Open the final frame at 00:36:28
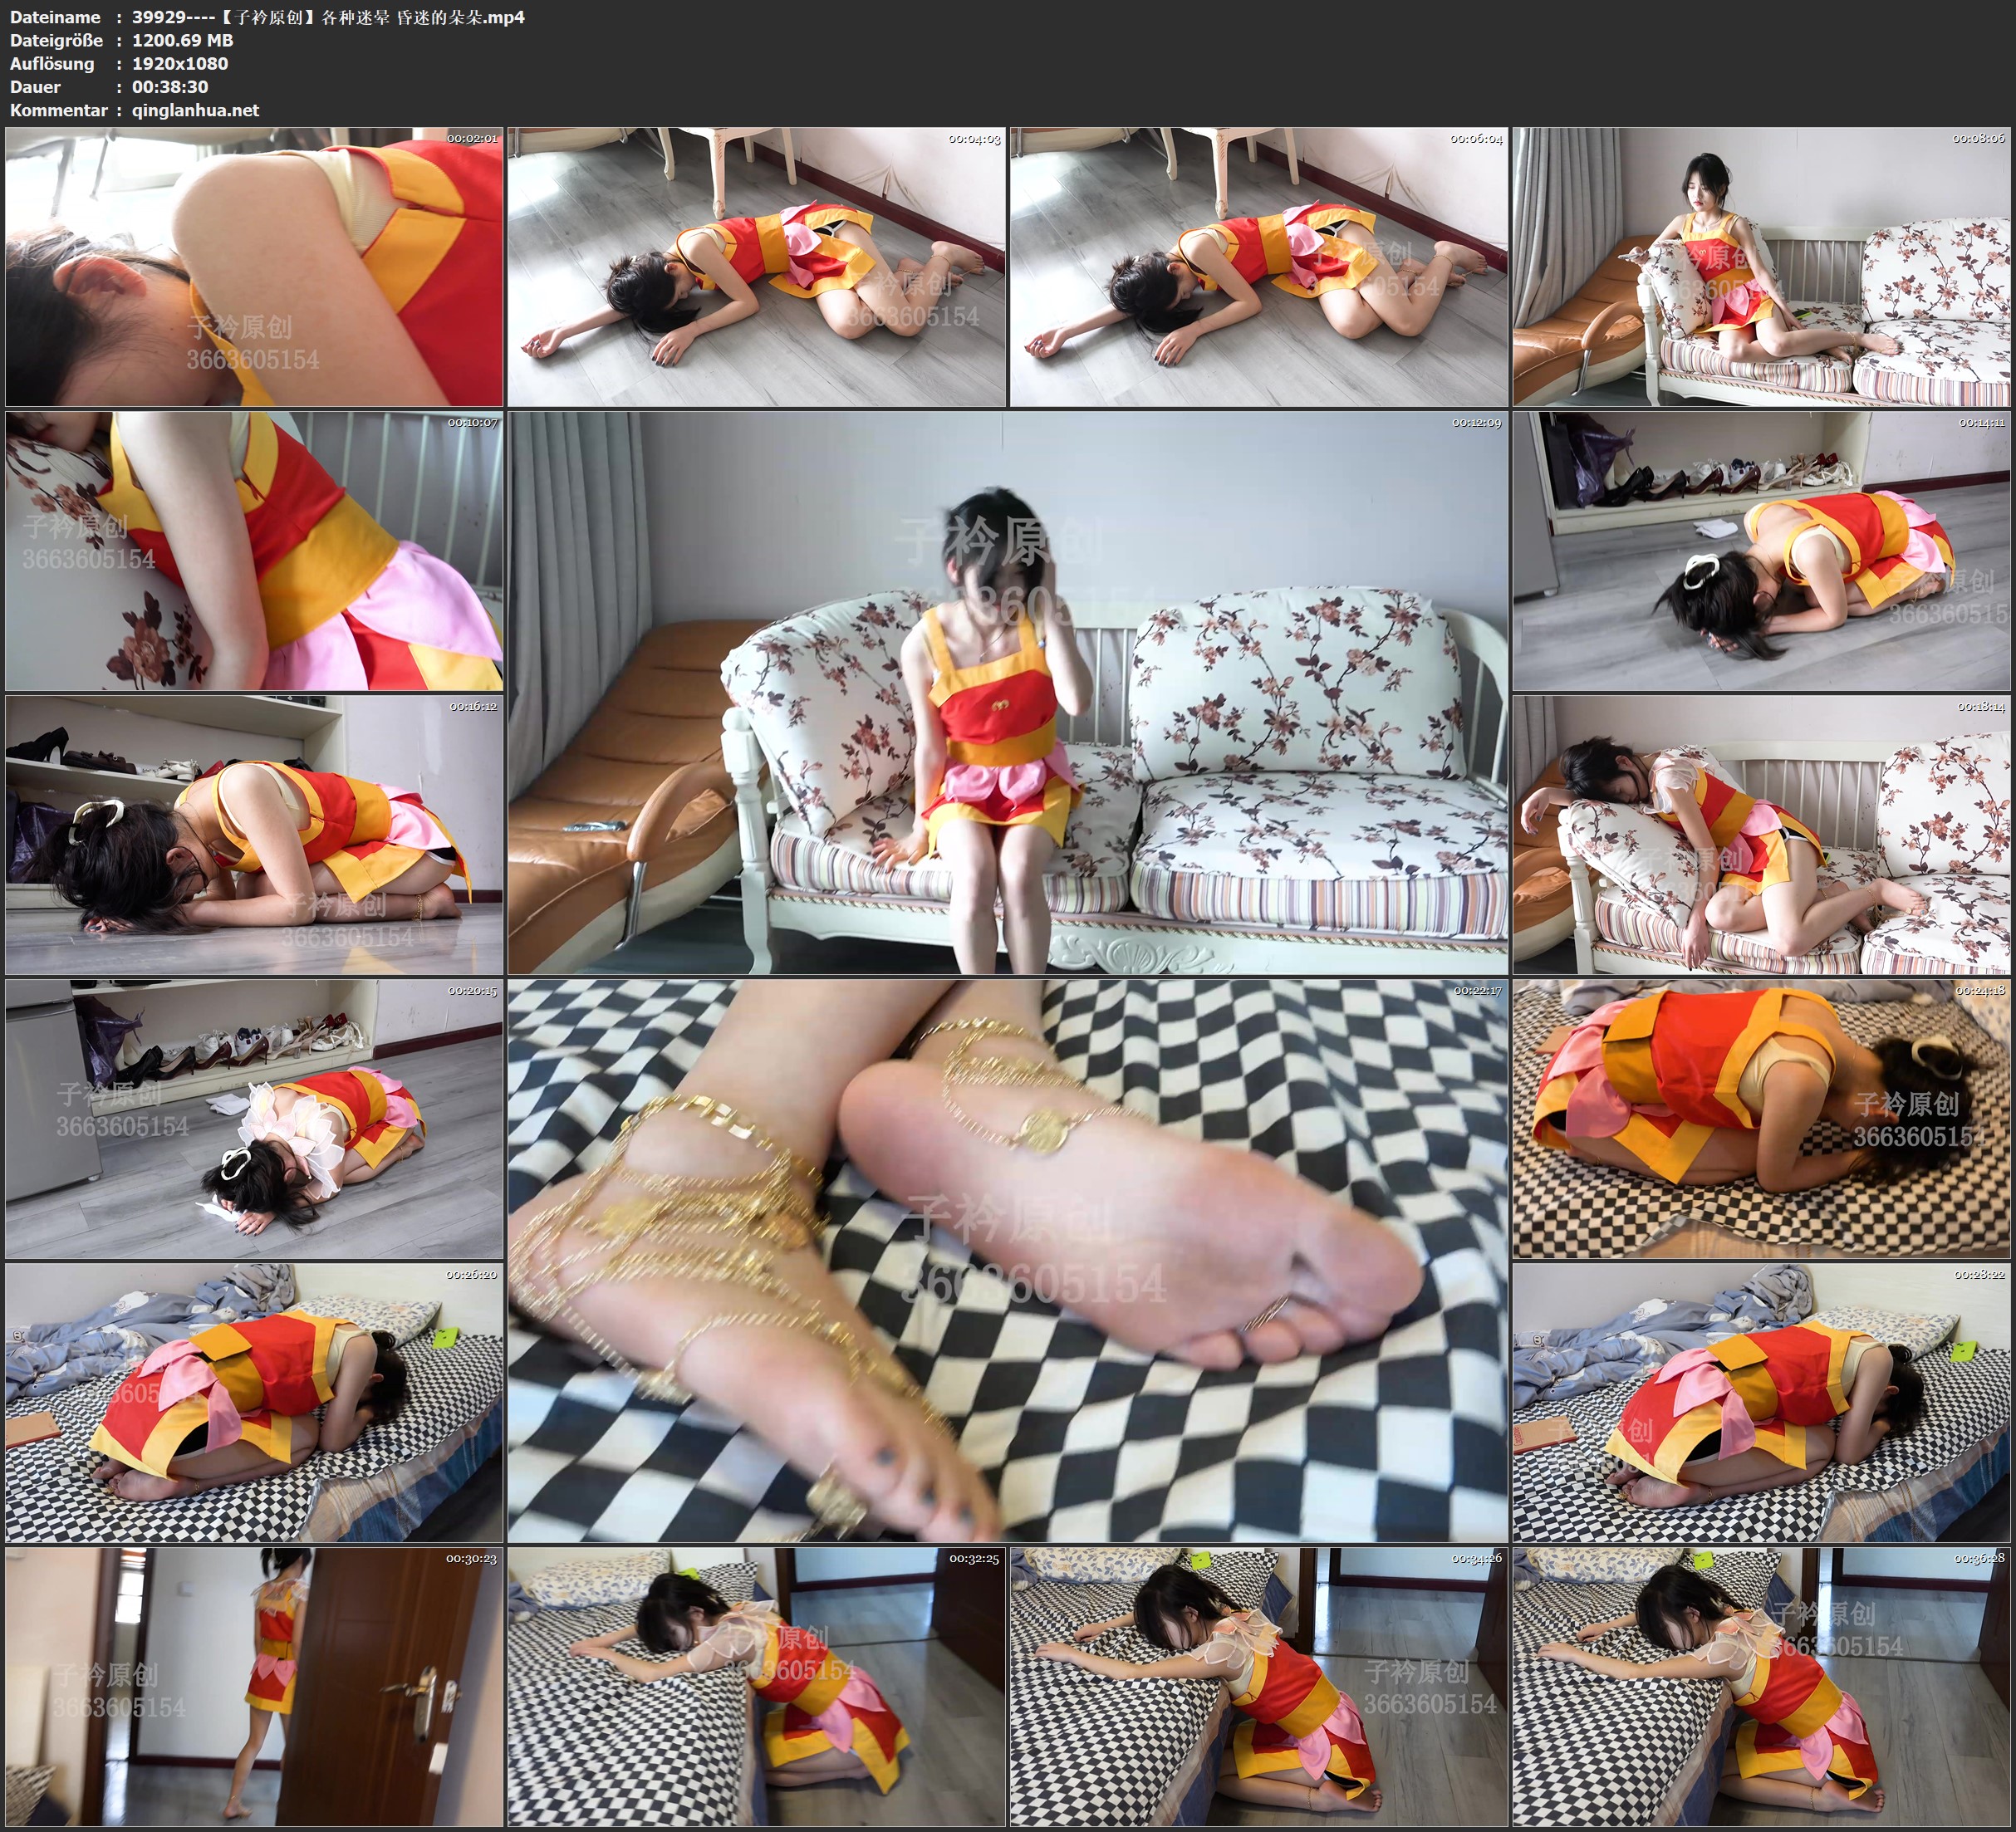Viewport: 2016px width, 1832px height. coord(1761,1686)
